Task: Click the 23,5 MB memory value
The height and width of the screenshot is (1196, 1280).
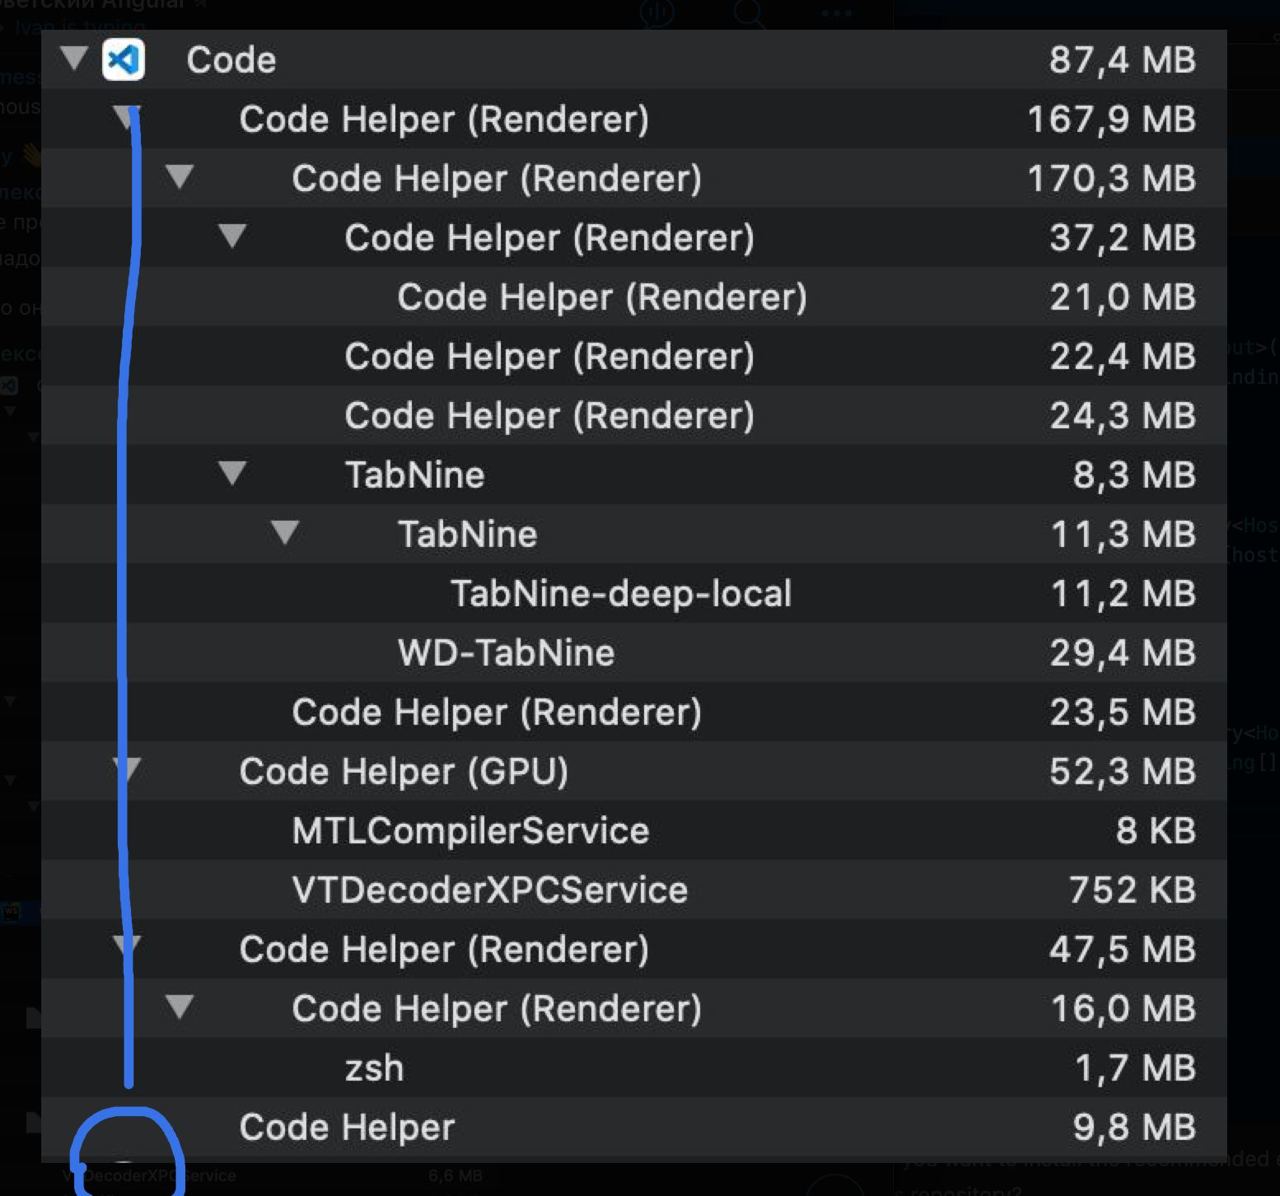Action: [x=1122, y=713]
